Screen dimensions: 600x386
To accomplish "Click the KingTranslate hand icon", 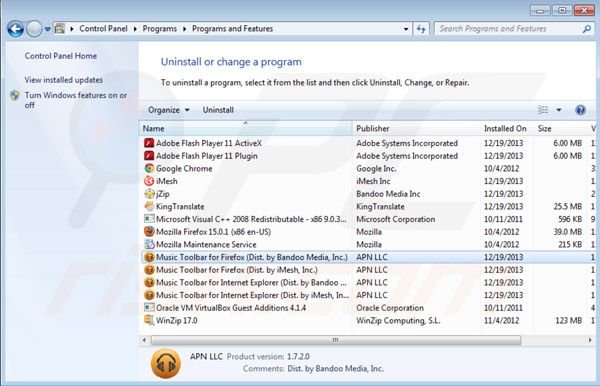I will click(149, 206).
